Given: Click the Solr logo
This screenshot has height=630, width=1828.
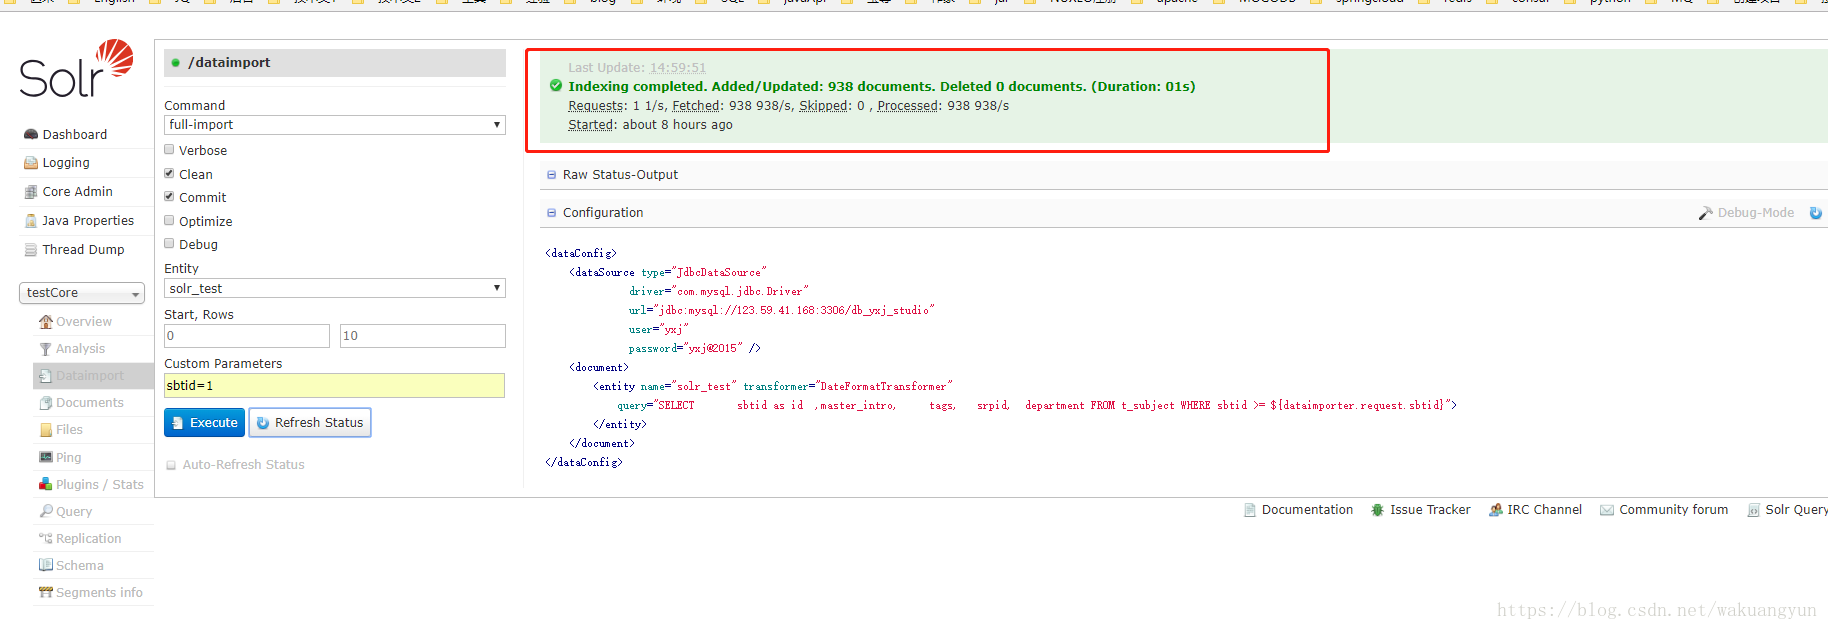Looking at the screenshot, I should pyautogui.click(x=76, y=68).
